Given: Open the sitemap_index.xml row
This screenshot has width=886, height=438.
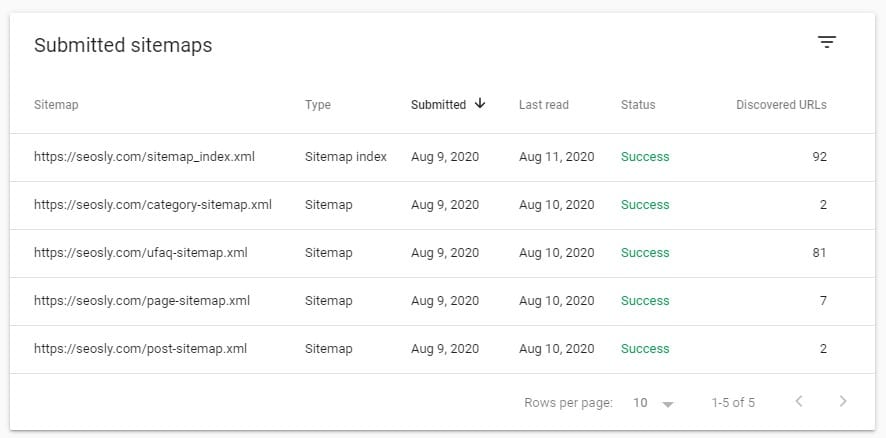Looking at the screenshot, I should tap(144, 157).
